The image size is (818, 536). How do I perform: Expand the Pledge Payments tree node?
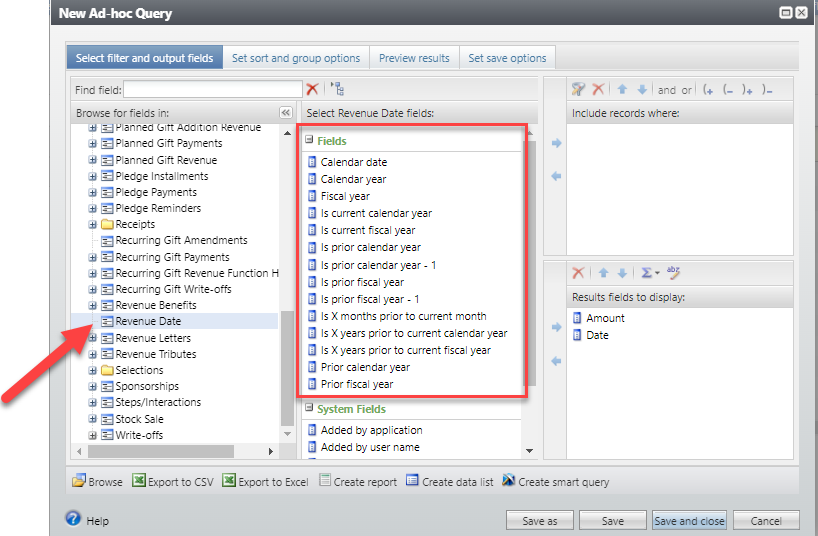point(93,192)
